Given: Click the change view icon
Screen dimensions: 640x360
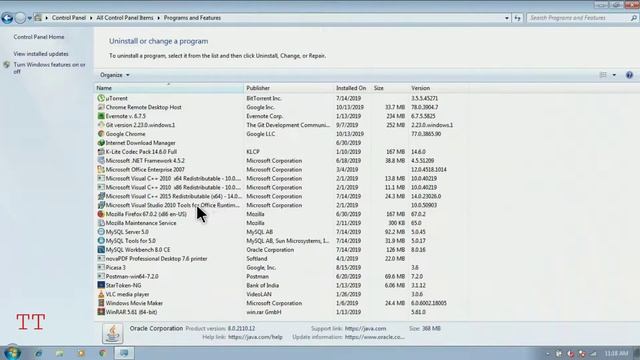Looking at the screenshot, I should (603, 75).
